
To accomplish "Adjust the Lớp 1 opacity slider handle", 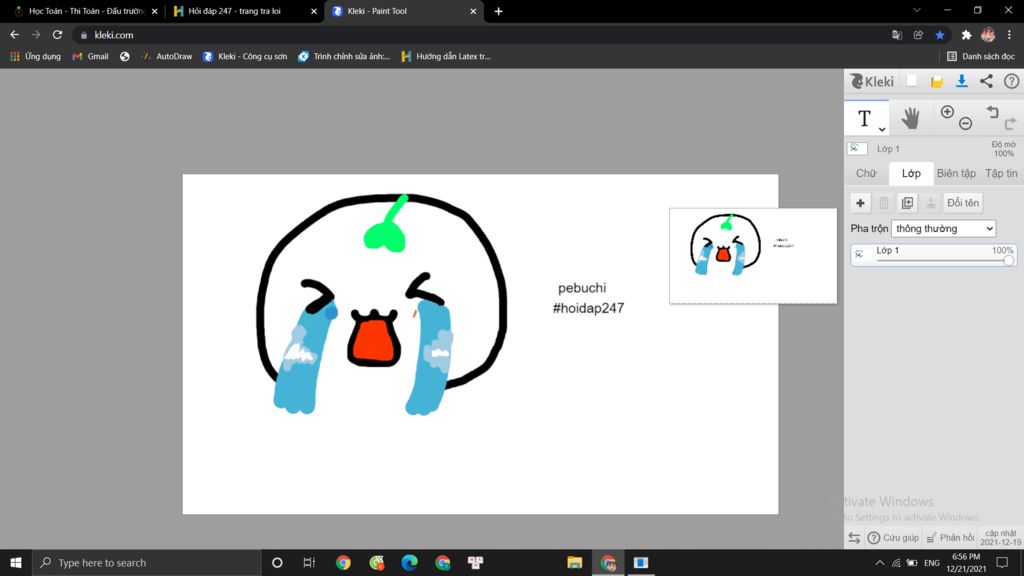I will 1009,260.
